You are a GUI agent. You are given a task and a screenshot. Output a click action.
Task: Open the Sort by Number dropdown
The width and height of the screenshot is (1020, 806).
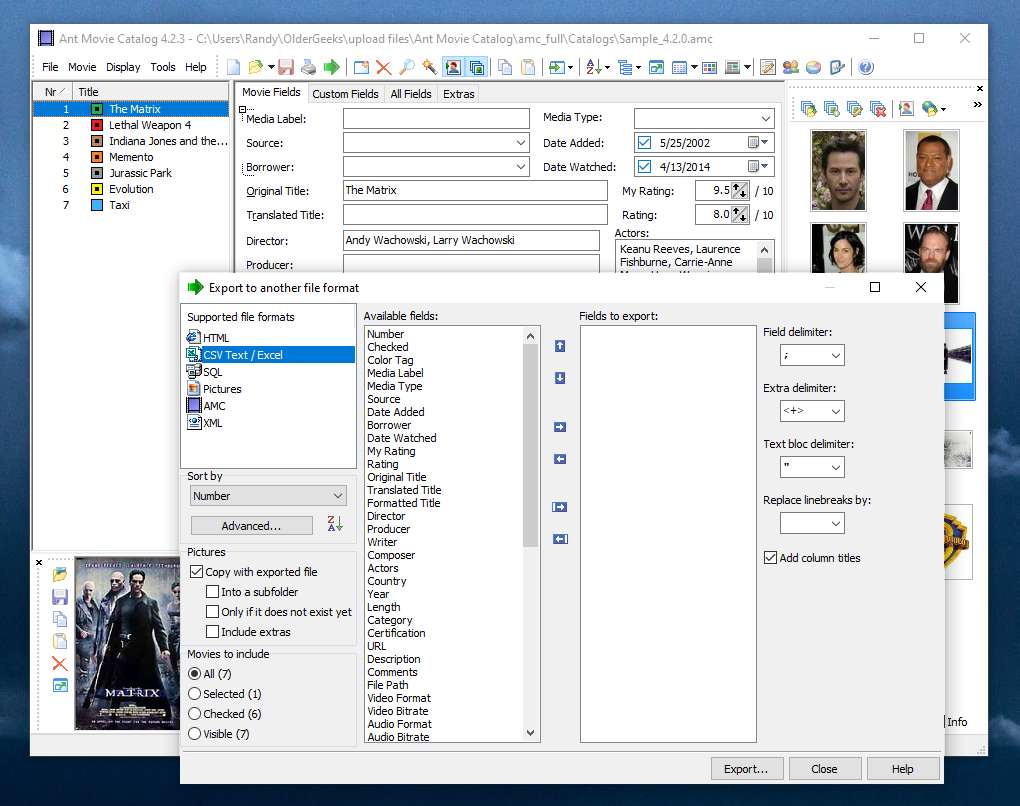(269, 496)
